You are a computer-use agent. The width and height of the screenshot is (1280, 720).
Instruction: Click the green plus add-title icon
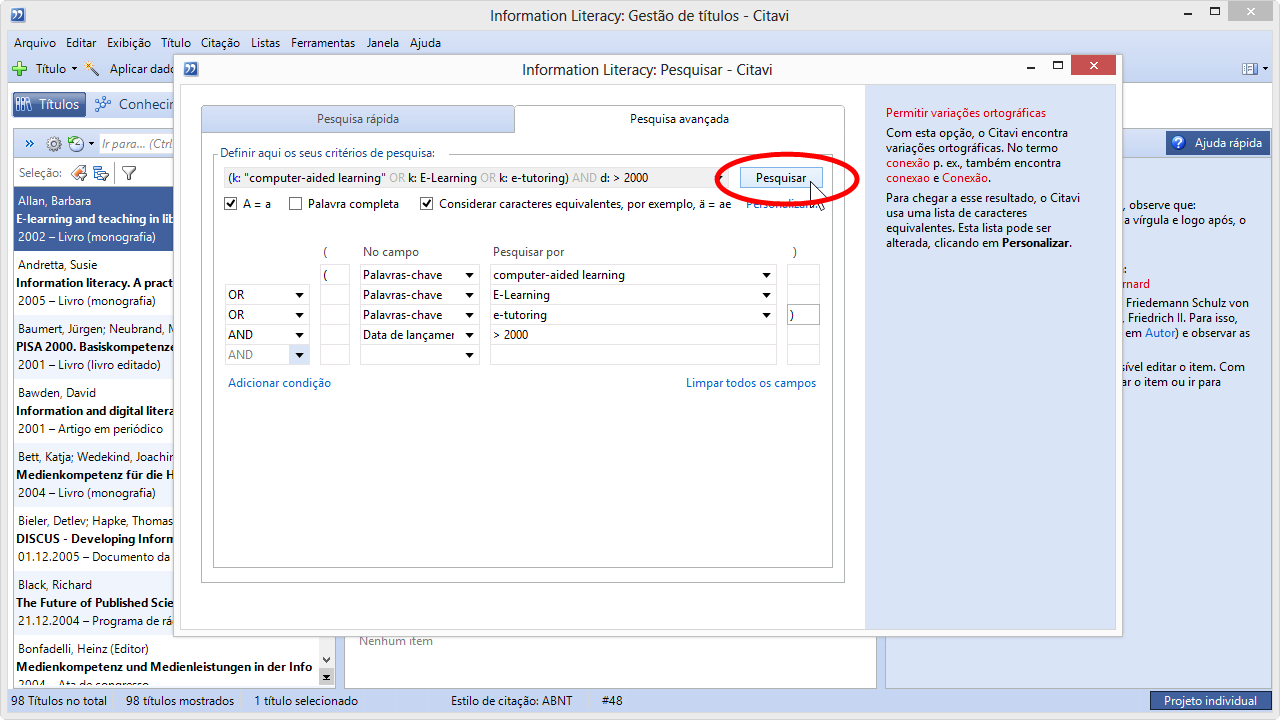[x=19, y=69]
